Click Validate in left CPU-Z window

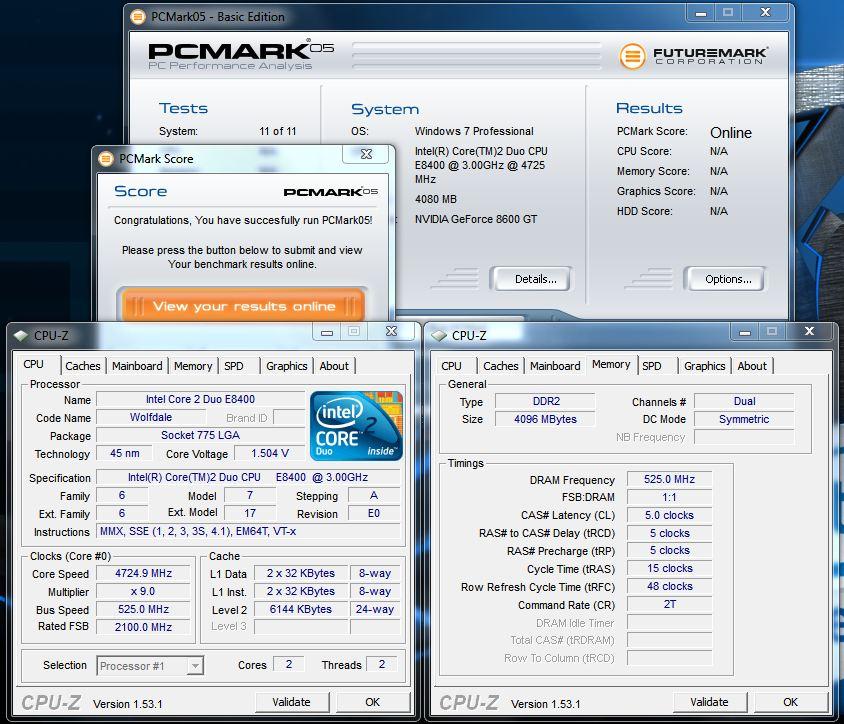(291, 702)
